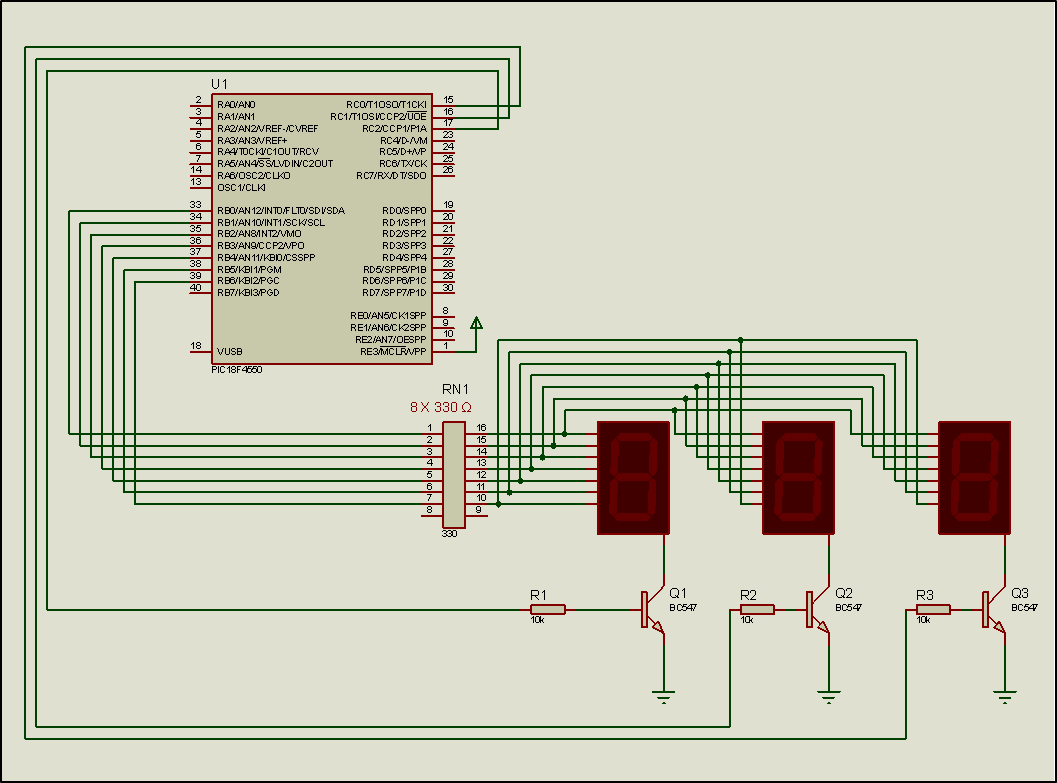The width and height of the screenshot is (1057, 783).
Task: Select the Q2 BC547 transistor symbol
Action: point(816,609)
